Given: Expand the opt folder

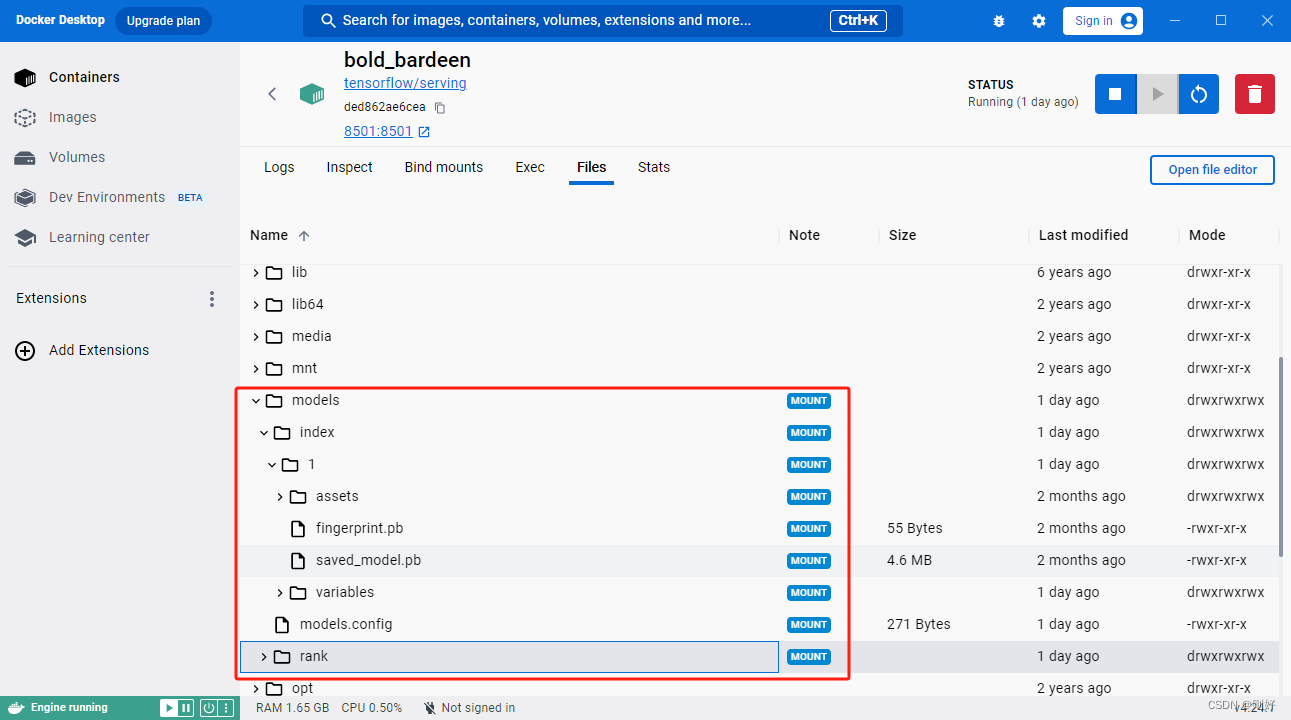Looking at the screenshot, I should point(256,689).
